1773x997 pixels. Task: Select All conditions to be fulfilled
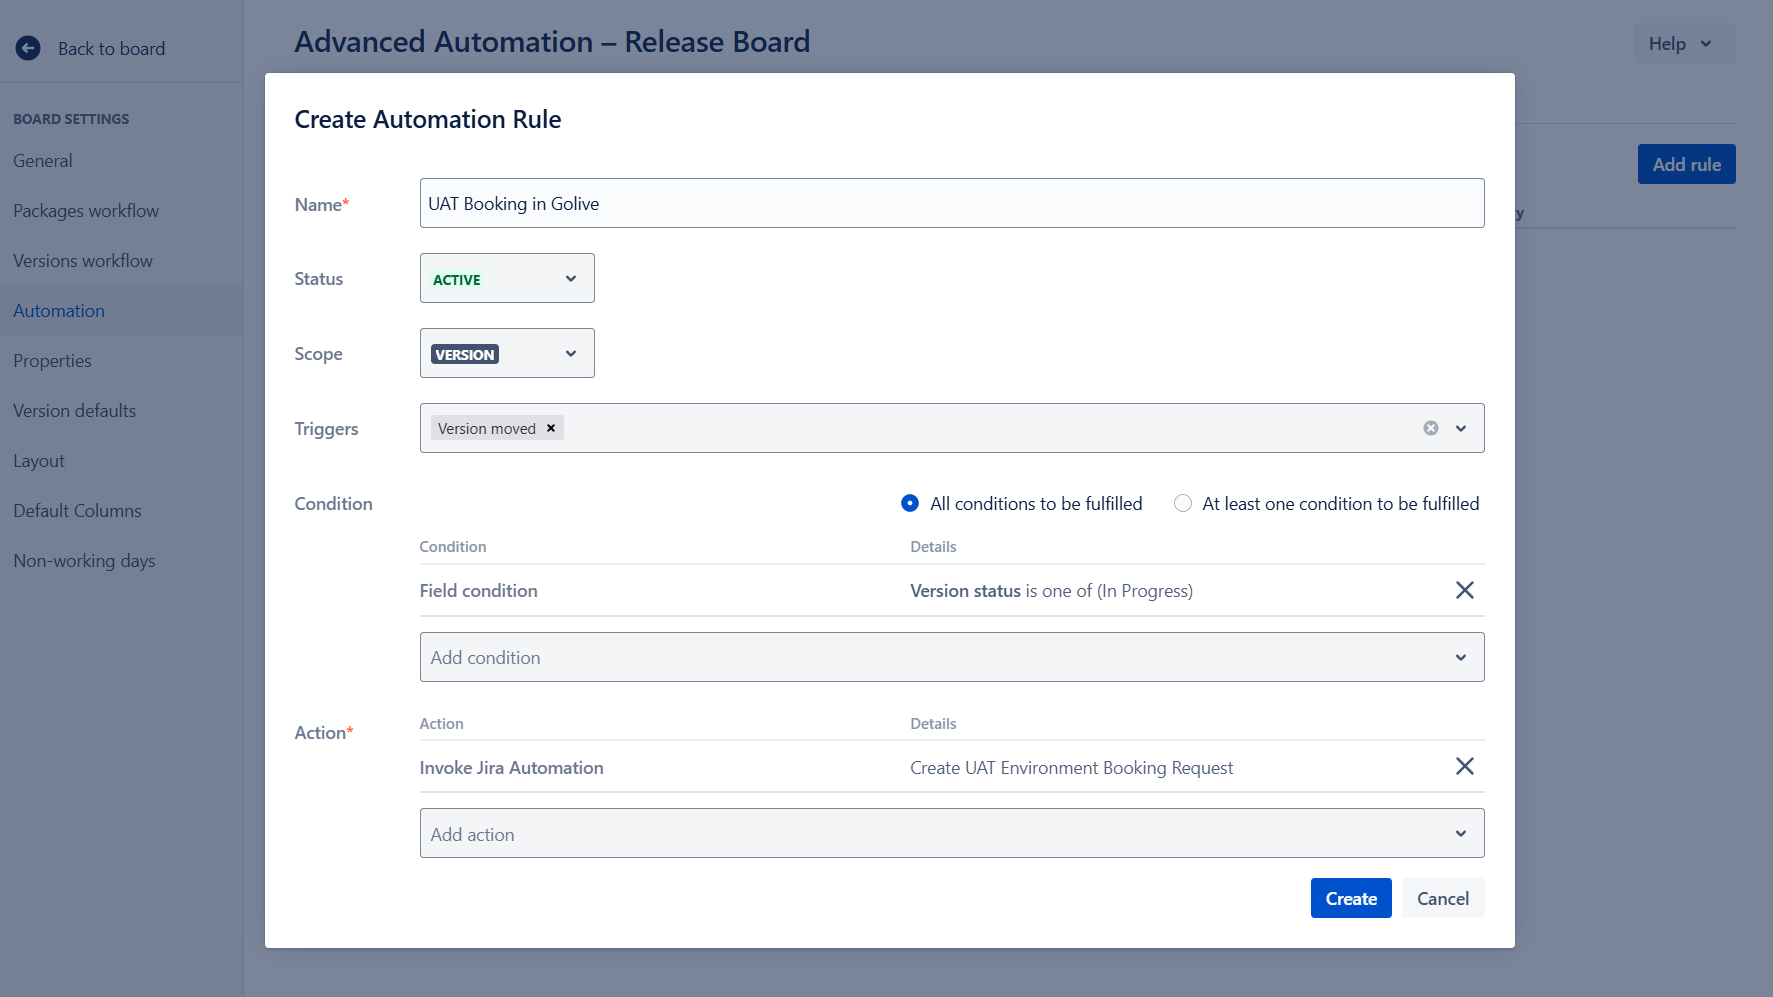click(910, 504)
